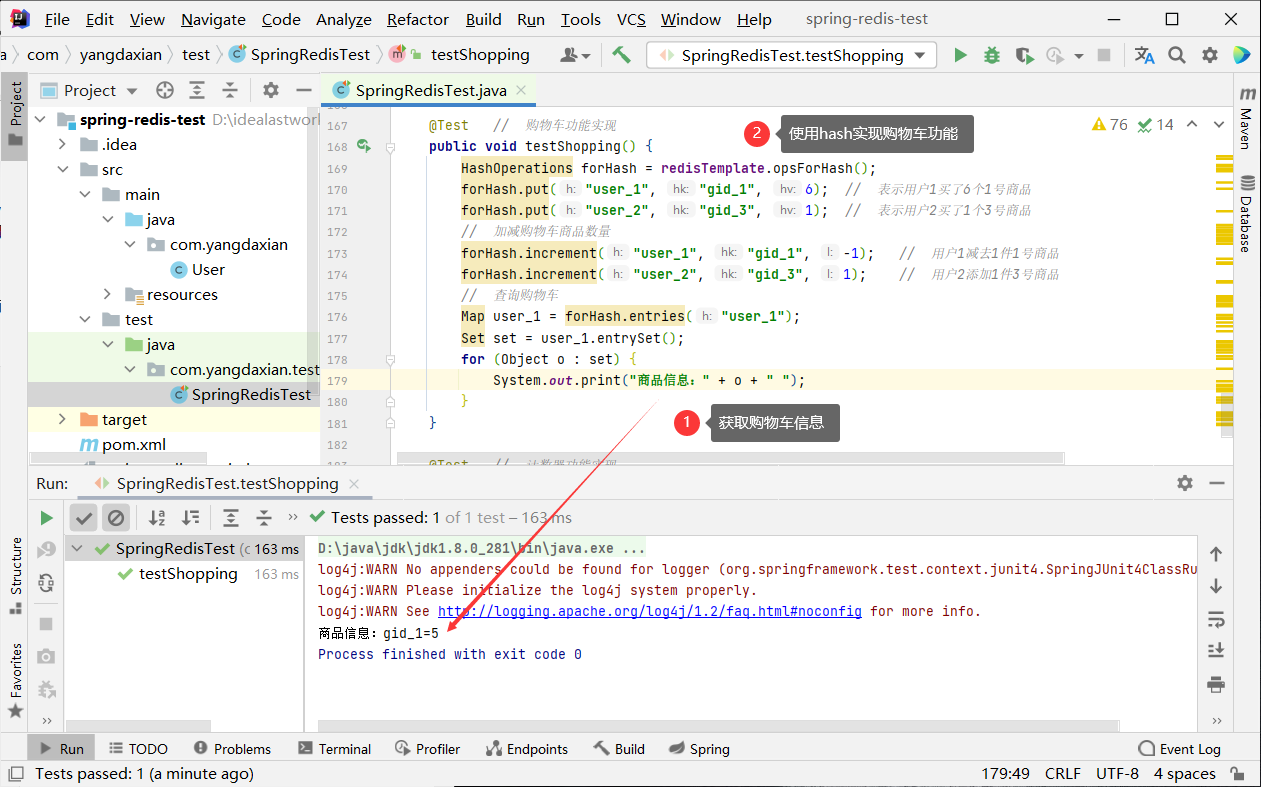
Task: Click the Problems tool window button
Action: (232, 748)
